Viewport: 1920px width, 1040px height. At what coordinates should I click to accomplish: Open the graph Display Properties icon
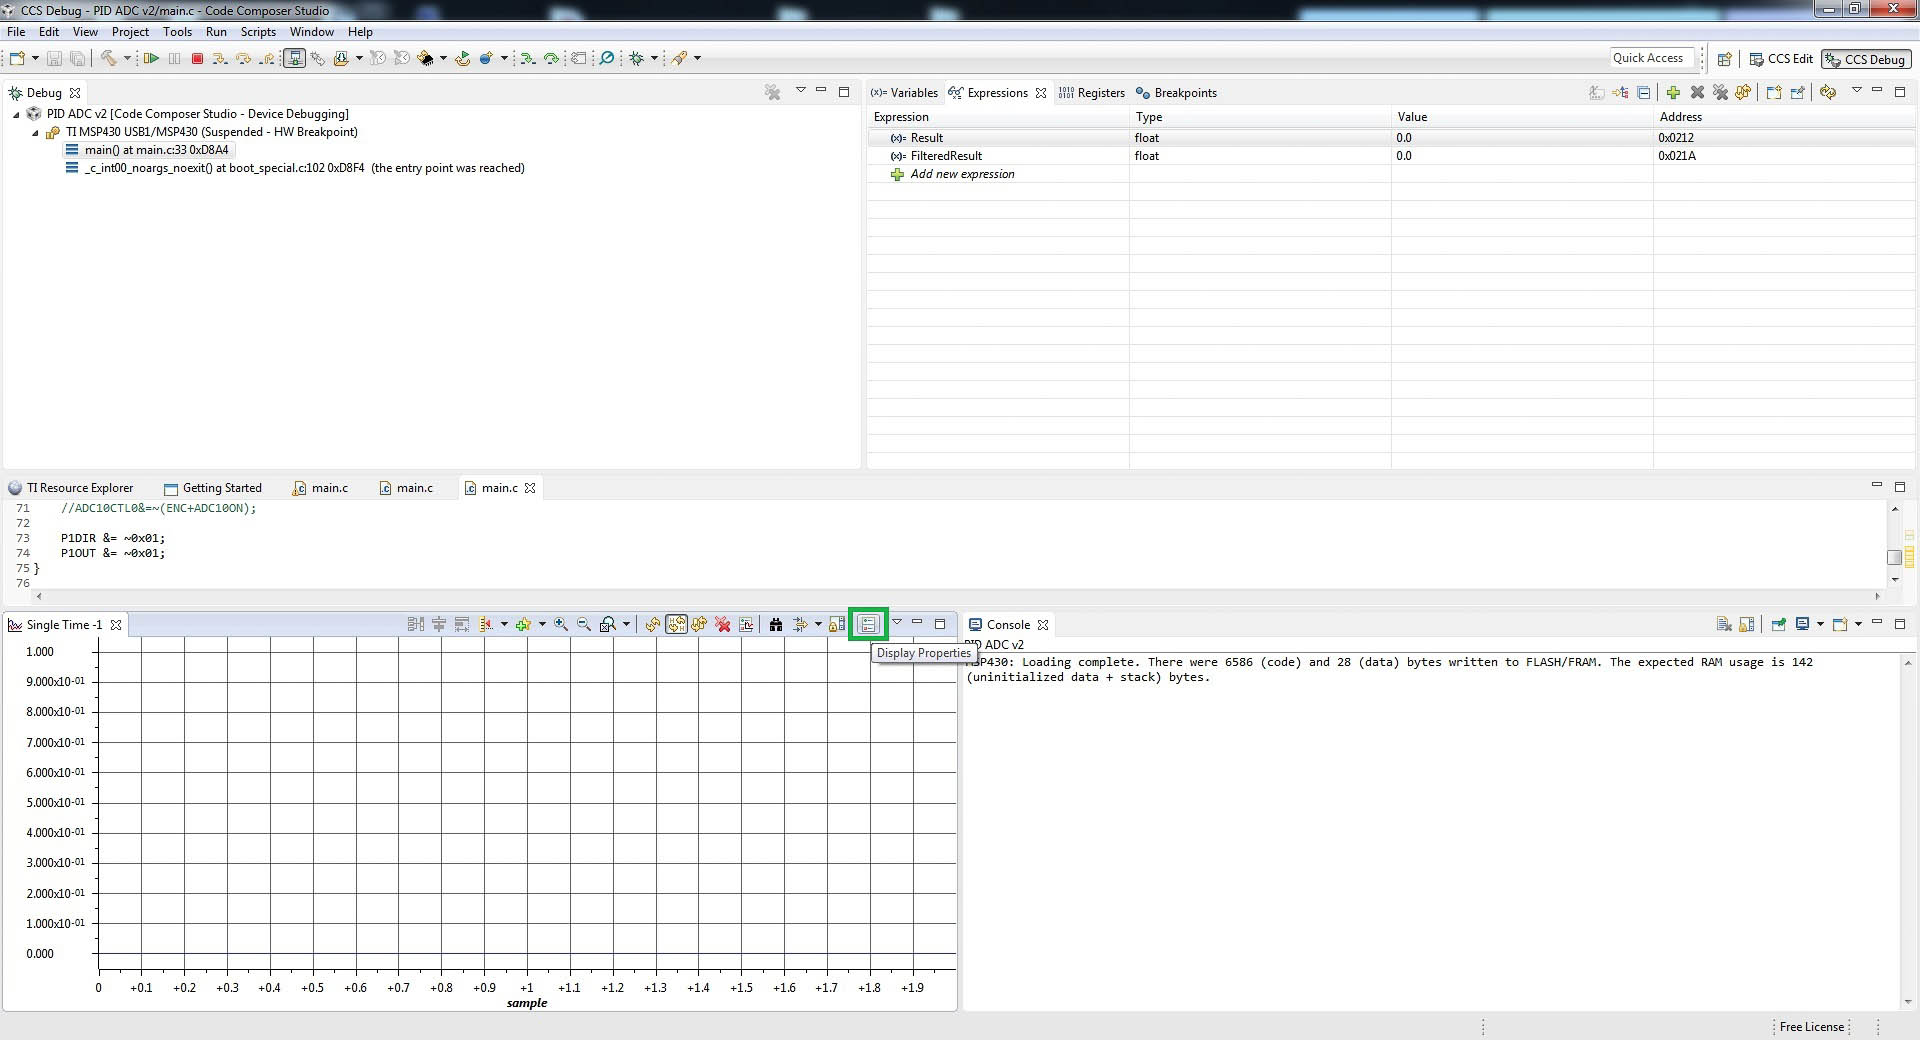point(868,623)
